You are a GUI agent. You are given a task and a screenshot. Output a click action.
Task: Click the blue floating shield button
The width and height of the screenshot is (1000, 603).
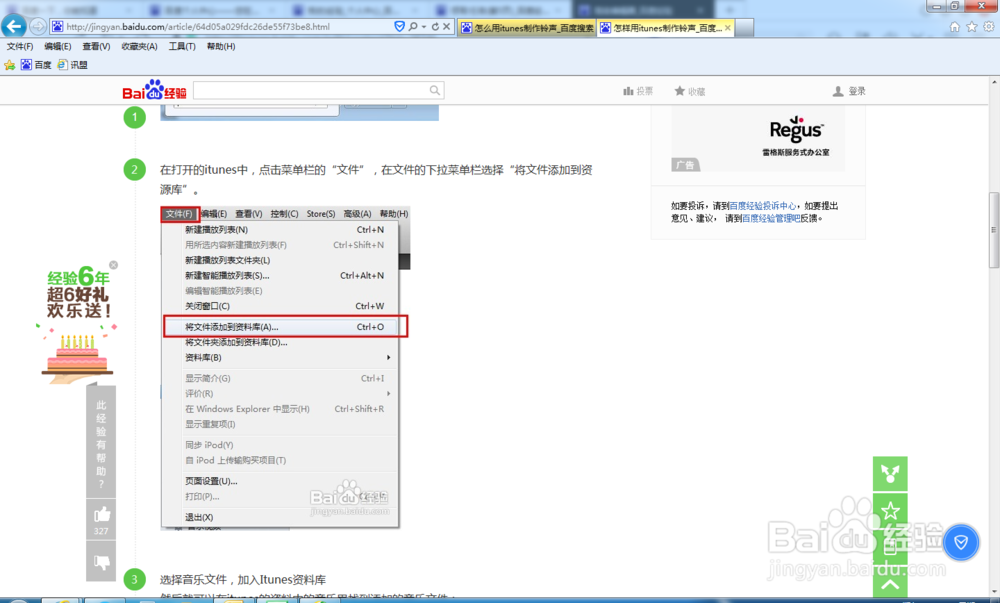[960, 542]
